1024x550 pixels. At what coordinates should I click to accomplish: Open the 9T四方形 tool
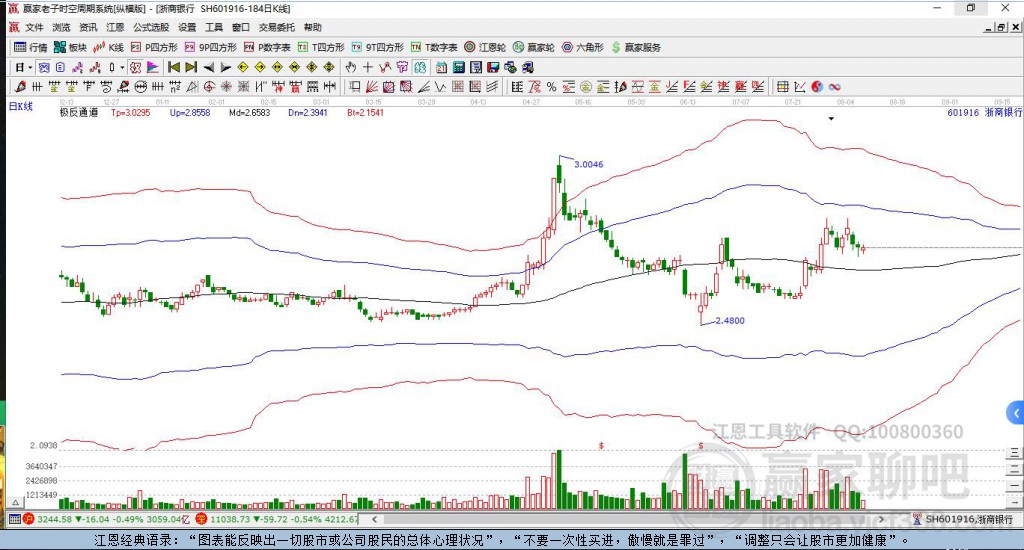point(377,48)
